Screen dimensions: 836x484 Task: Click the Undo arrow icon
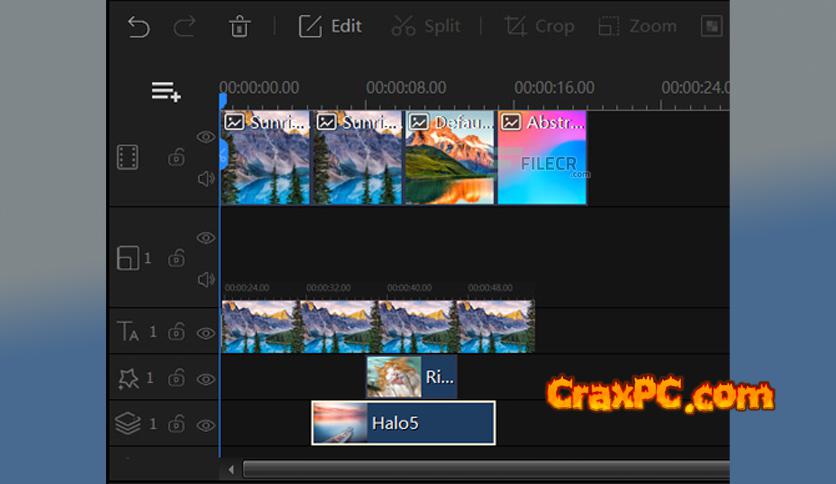pyautogui.click(x=138, y=27)
